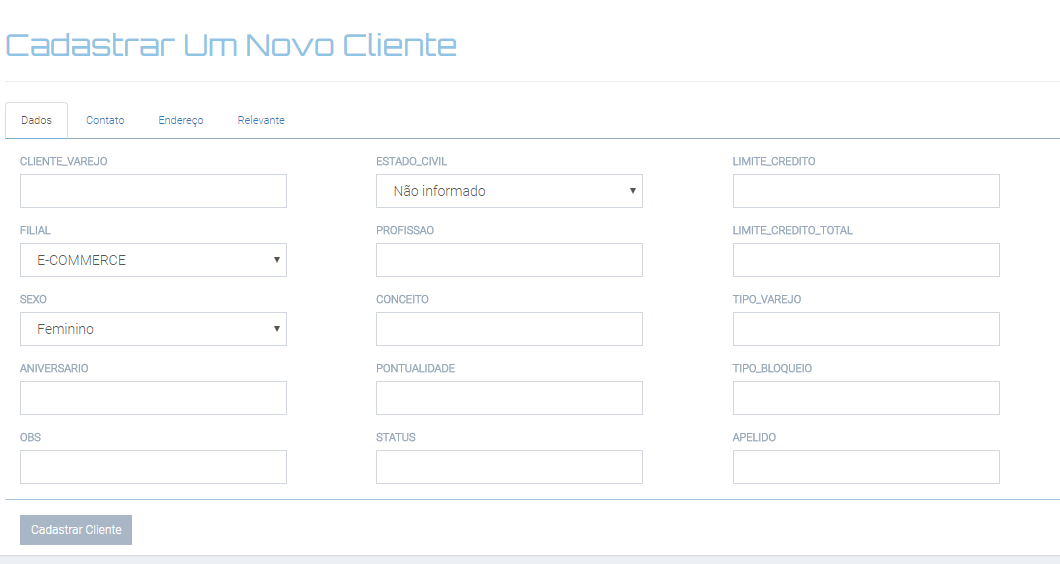Click the CLIENTE_VAREJO label
Viewport: 1060px width, 564px height.
pyautogui.click(x=64, y=162)
